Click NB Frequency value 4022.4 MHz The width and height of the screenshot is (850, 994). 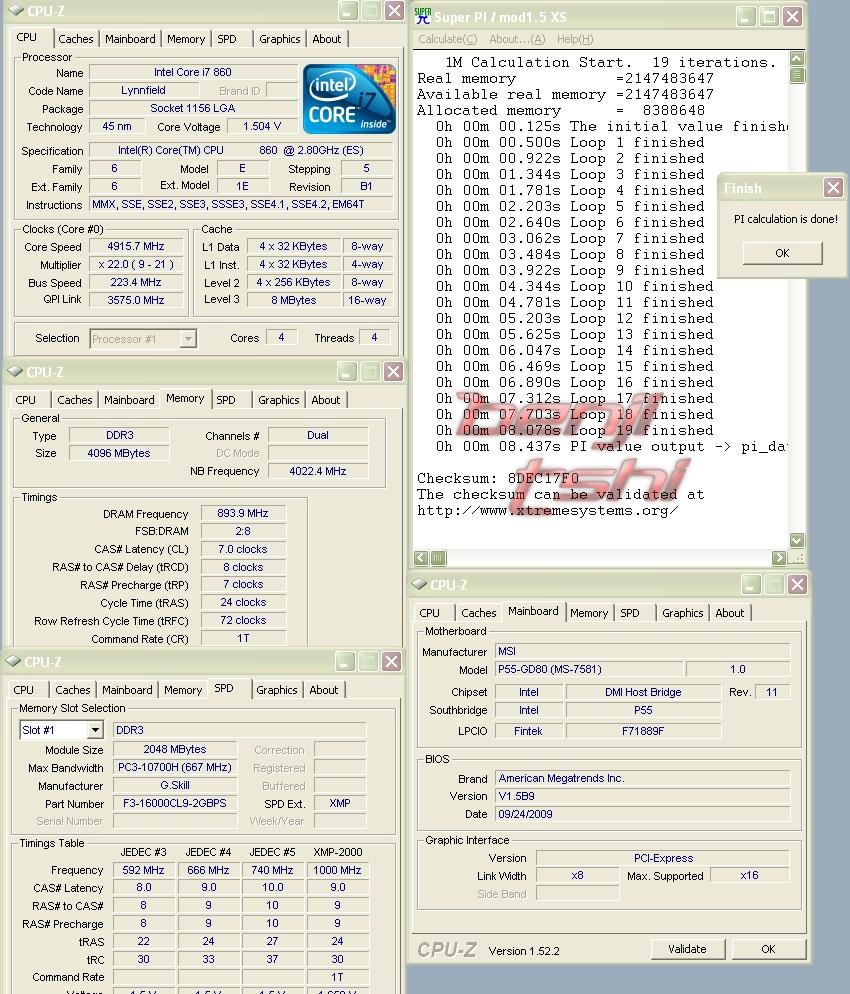(318, 471)
